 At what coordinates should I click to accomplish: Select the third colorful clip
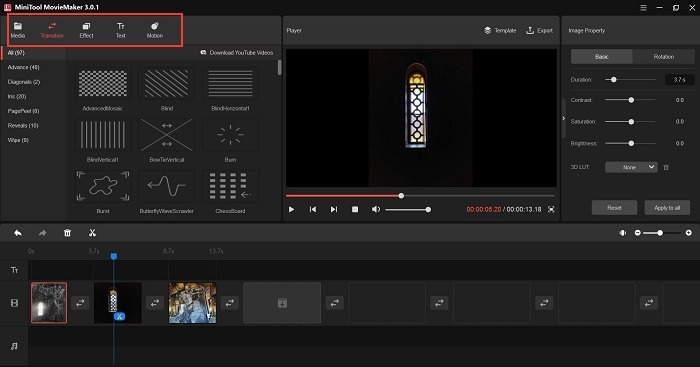(x=192, y=303)
